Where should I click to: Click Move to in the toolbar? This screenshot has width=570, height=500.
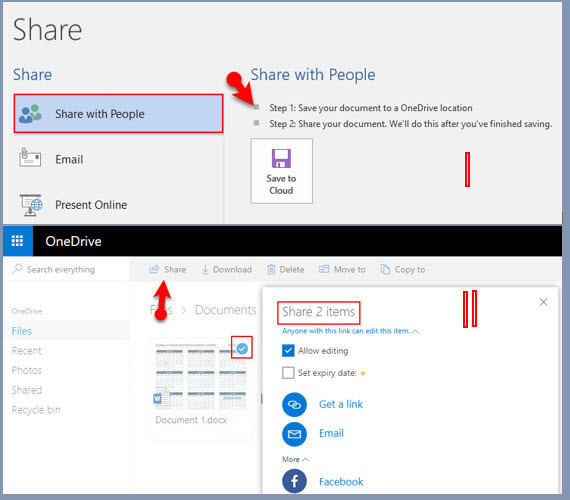click(342, 269)
